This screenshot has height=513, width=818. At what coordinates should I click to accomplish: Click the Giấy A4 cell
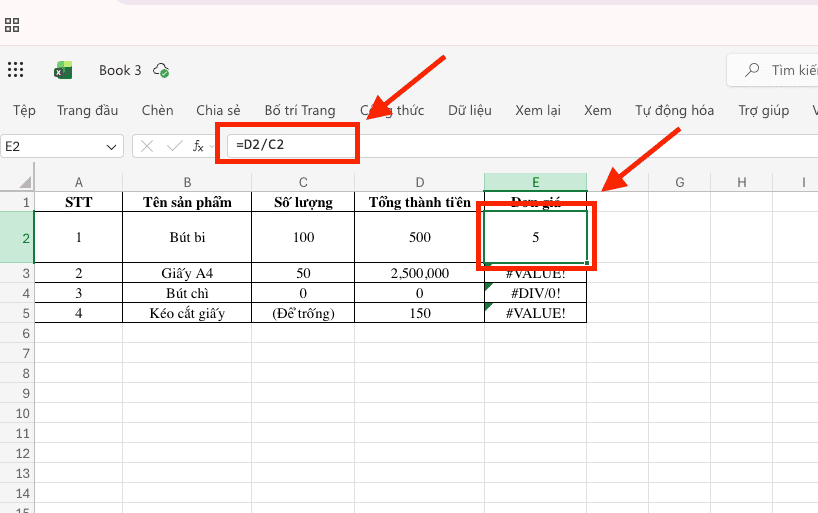pos(187,273)
